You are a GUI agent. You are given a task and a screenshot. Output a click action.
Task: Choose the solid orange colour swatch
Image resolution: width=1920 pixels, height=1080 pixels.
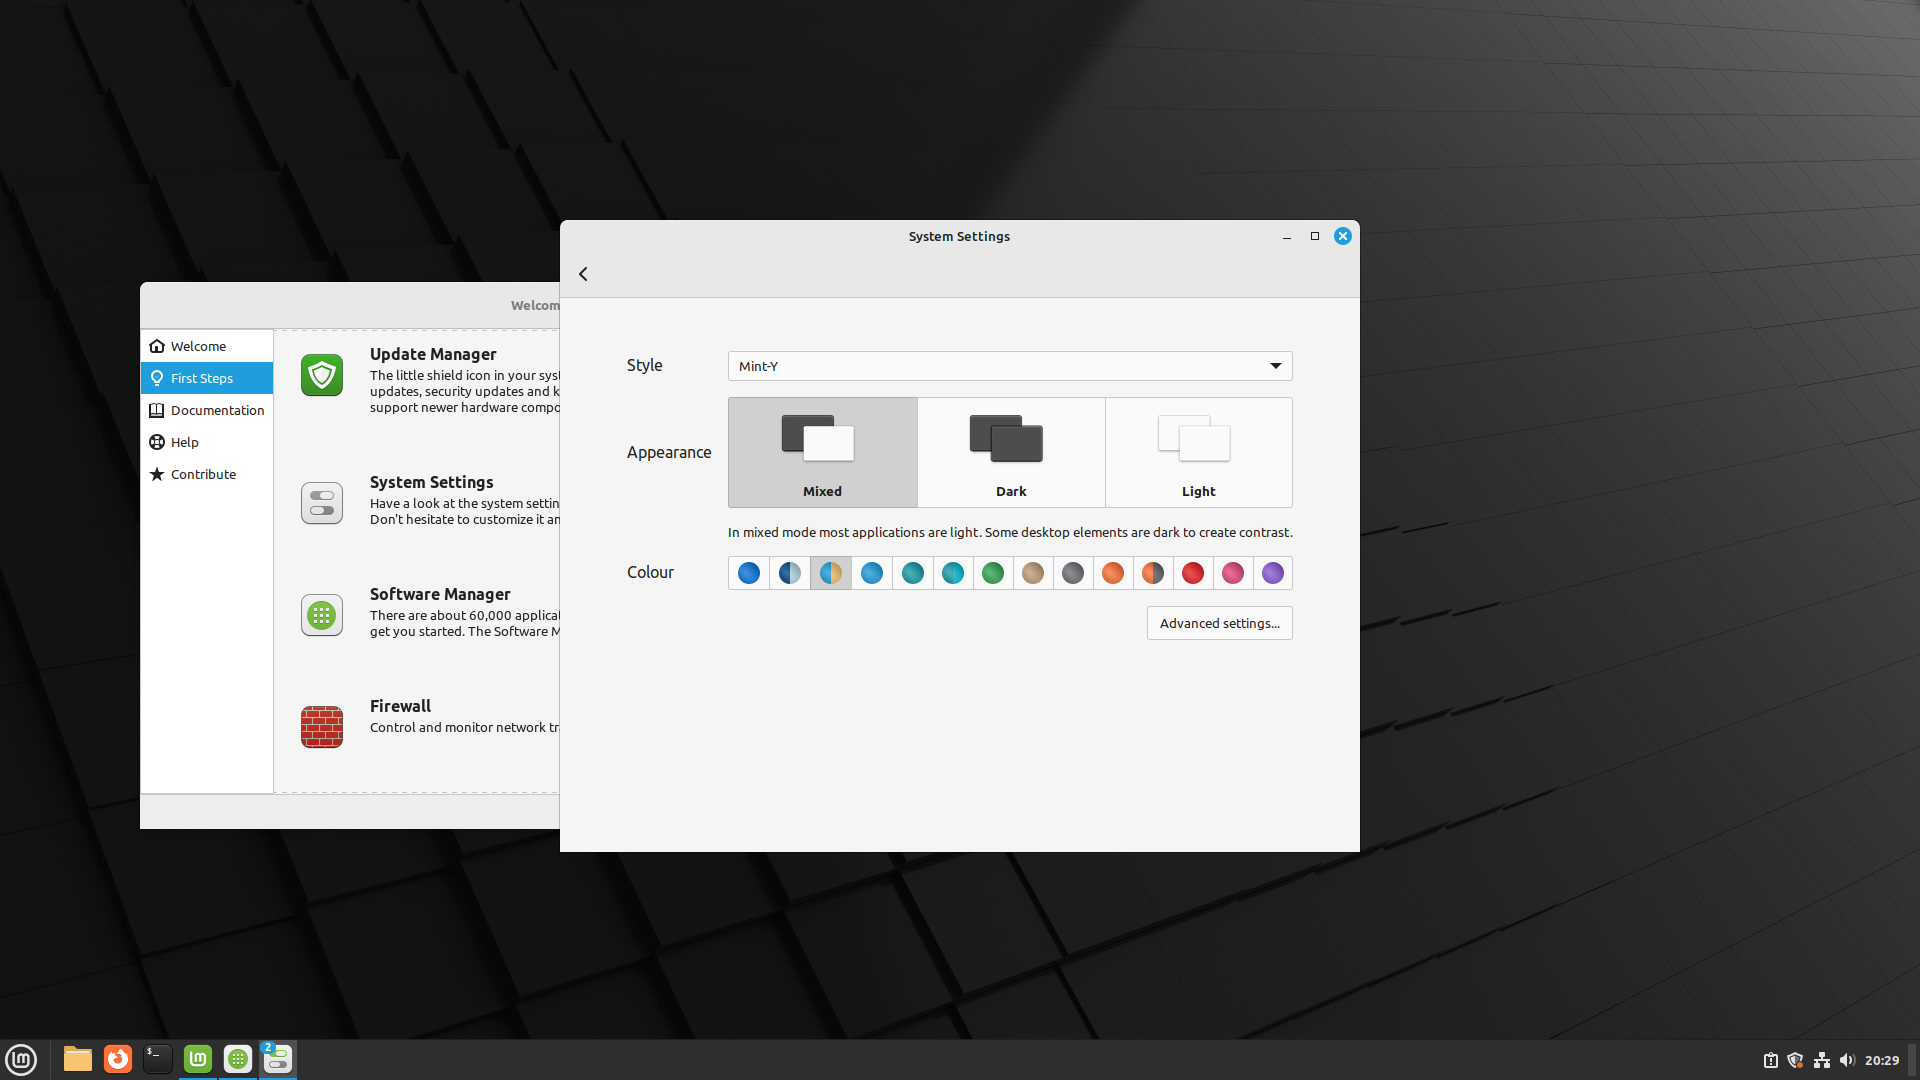1113,573
